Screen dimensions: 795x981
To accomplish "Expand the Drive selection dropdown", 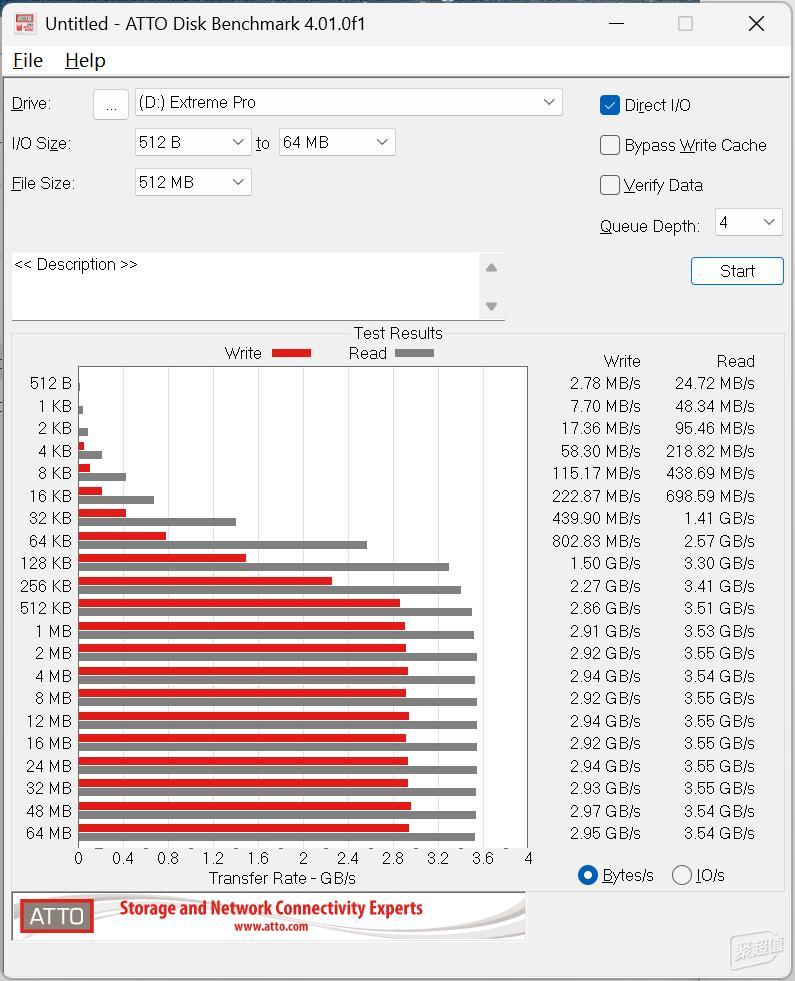I will [348, 103].
